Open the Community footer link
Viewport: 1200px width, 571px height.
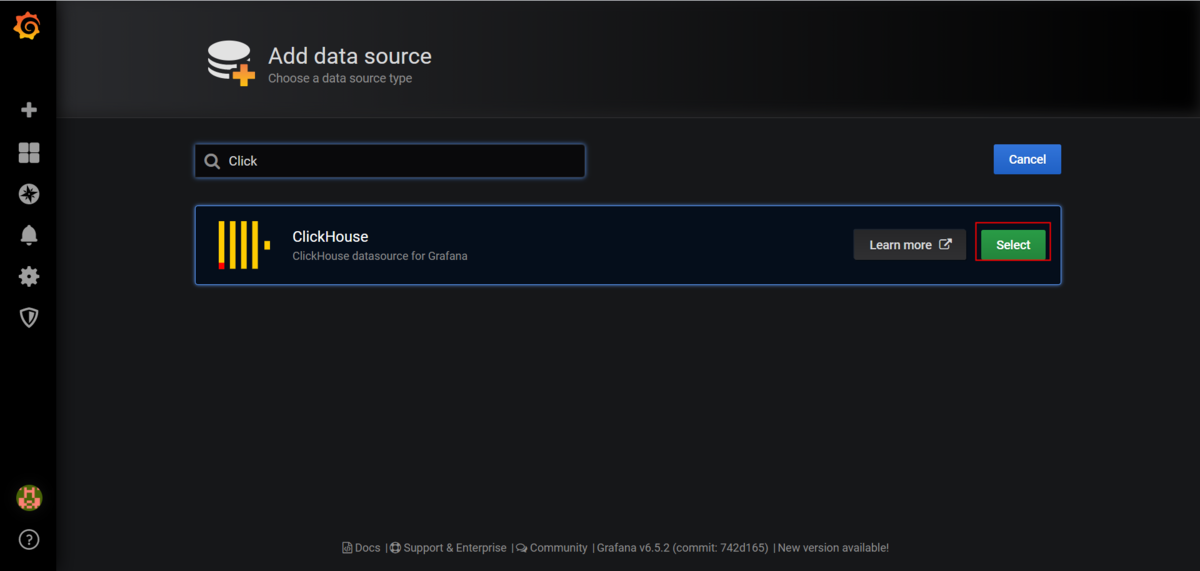point(552,548)
